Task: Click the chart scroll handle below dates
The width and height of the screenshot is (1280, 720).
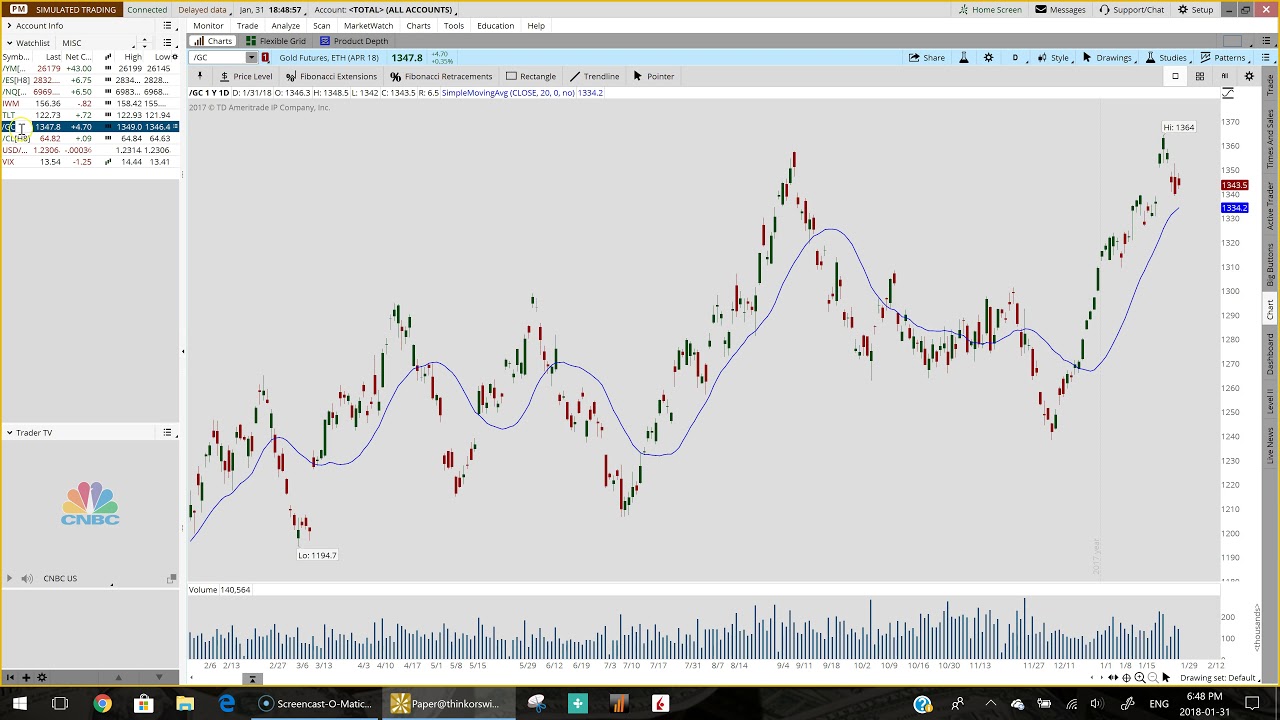Action: 252,679
